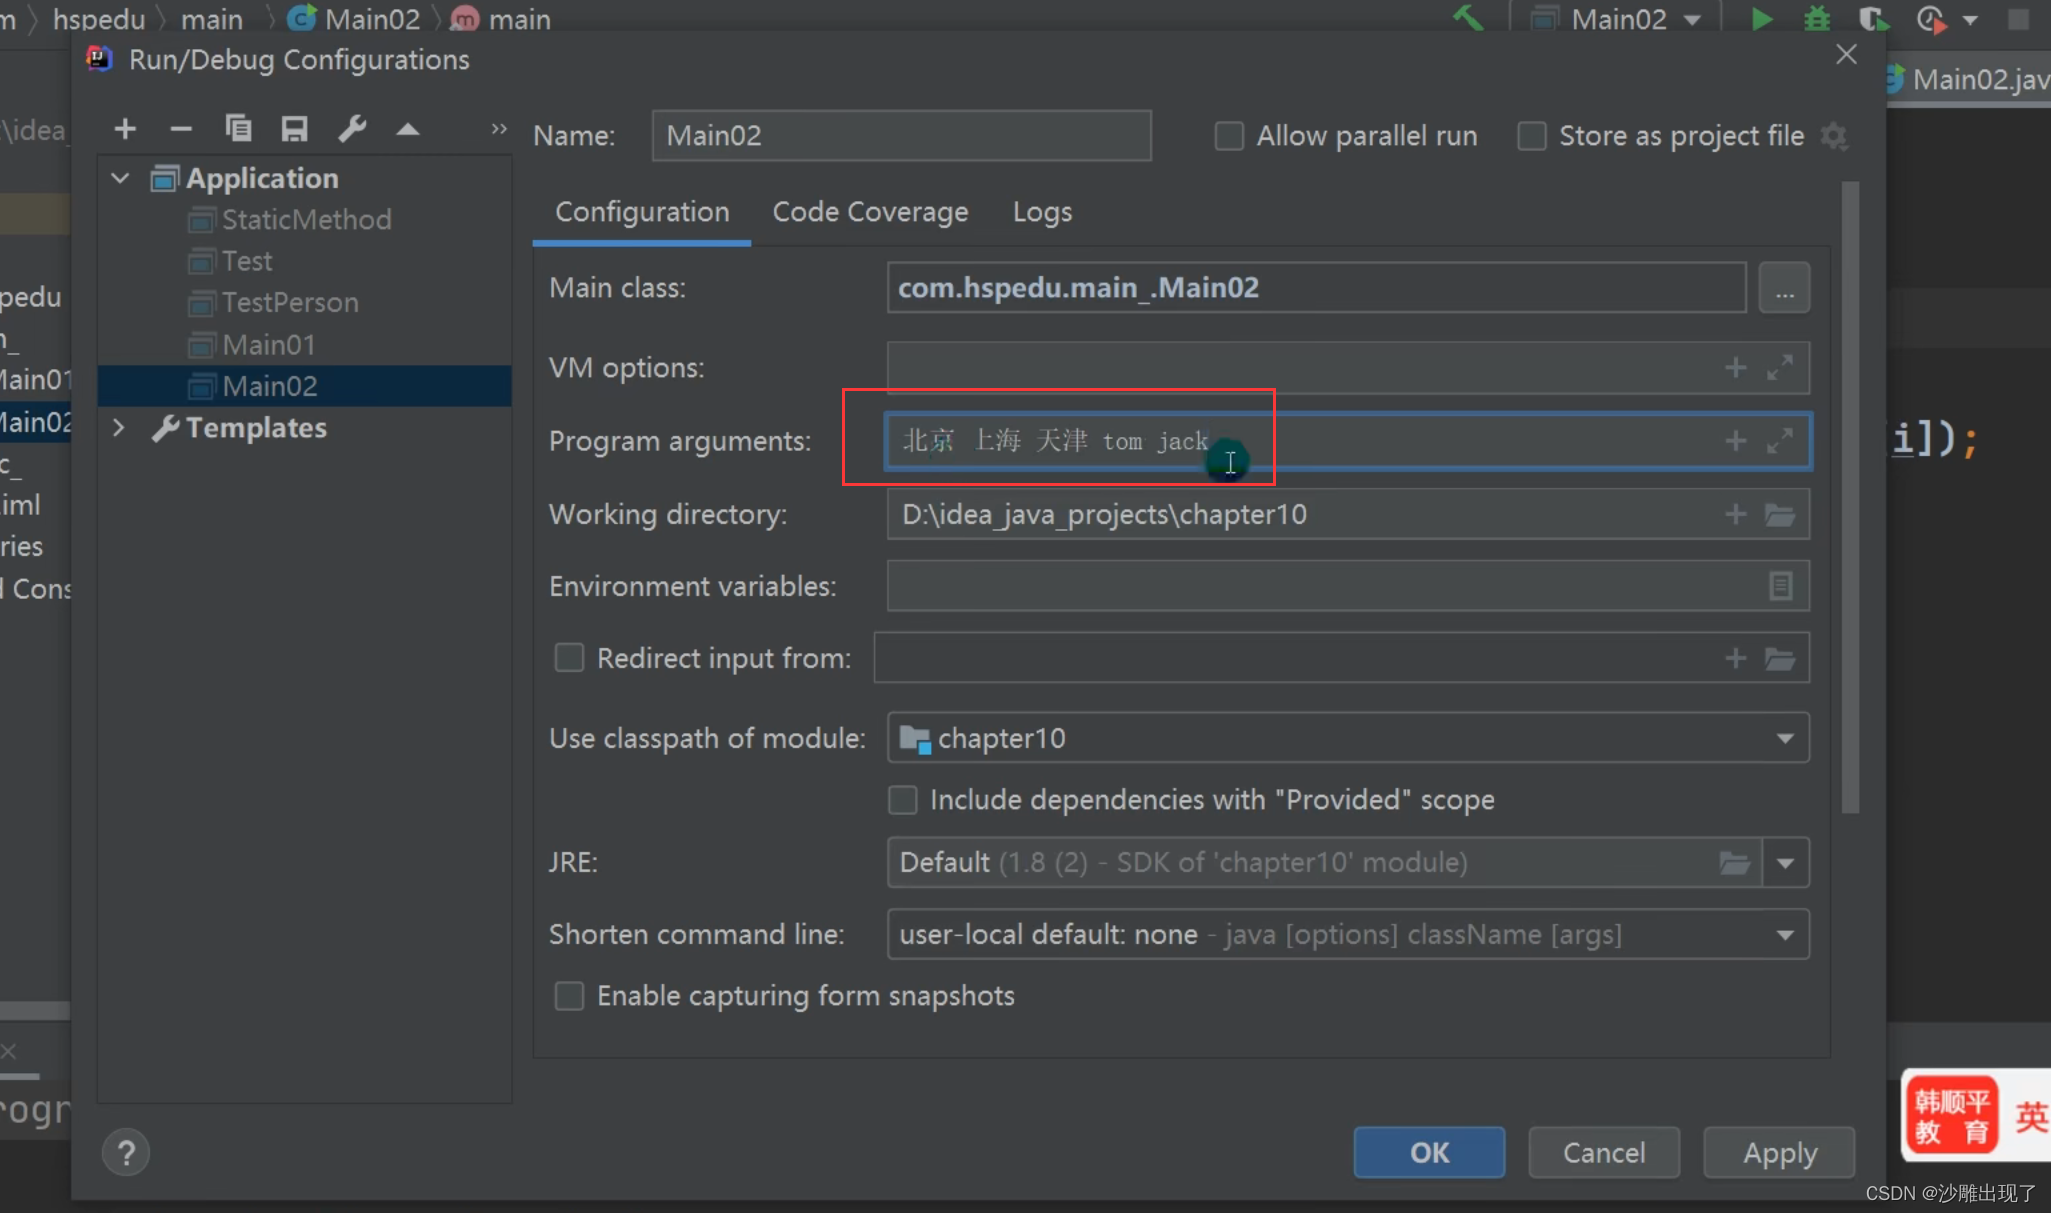
Task: Copy the selected configuration
Action: tap(238, 129)
